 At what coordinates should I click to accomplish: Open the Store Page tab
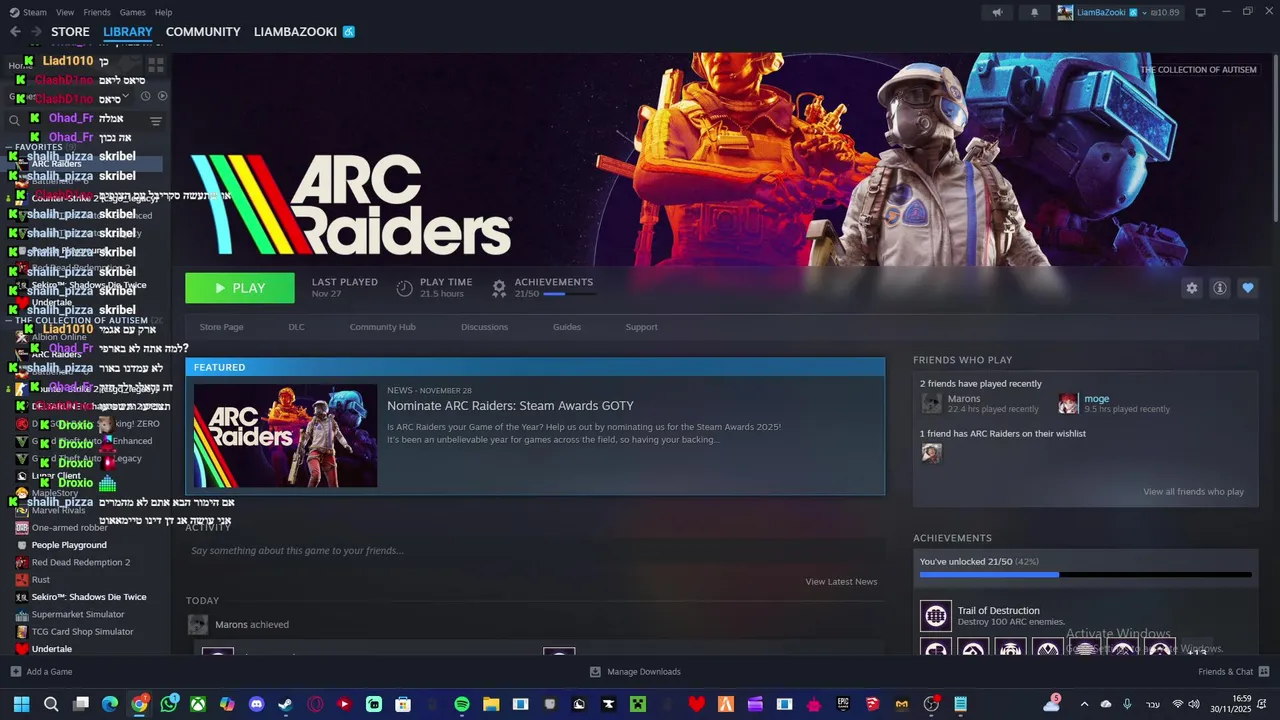(221, 327)
